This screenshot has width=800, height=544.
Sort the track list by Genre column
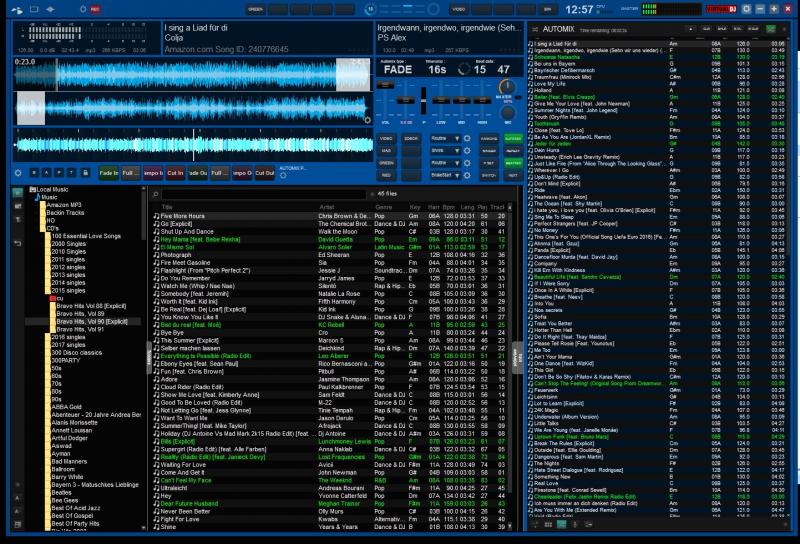385,207
